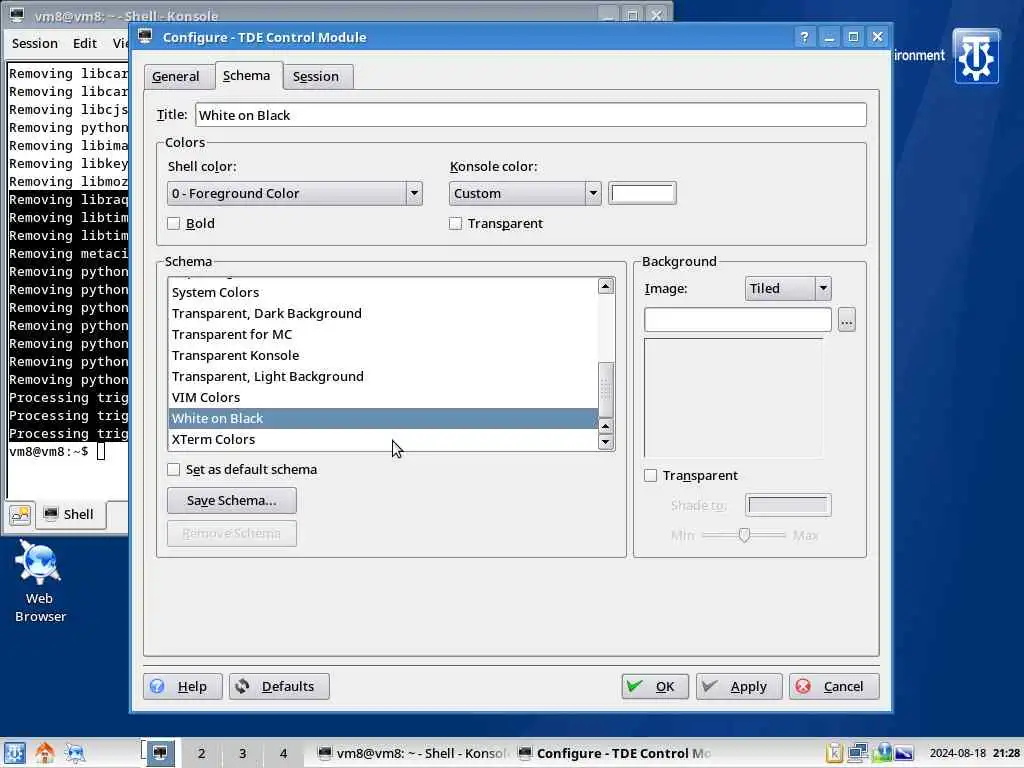Select XTerm Colors schema
The width and height of the screenshot is (1024, 768).
[383, 440]
